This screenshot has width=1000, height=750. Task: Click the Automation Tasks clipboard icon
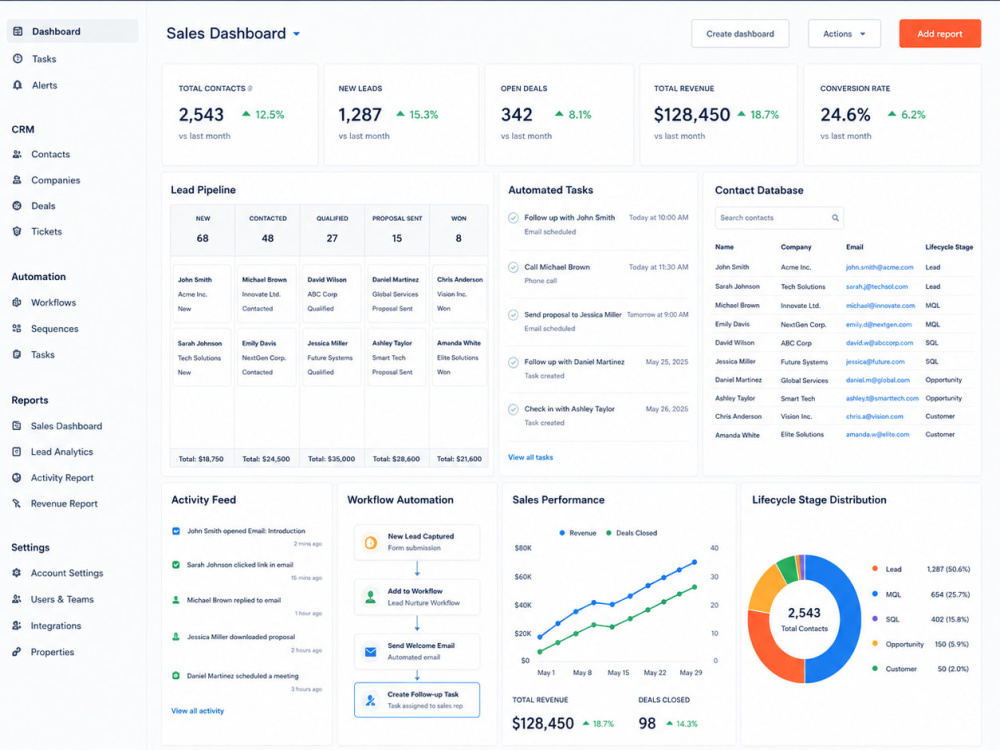[17, 355]
